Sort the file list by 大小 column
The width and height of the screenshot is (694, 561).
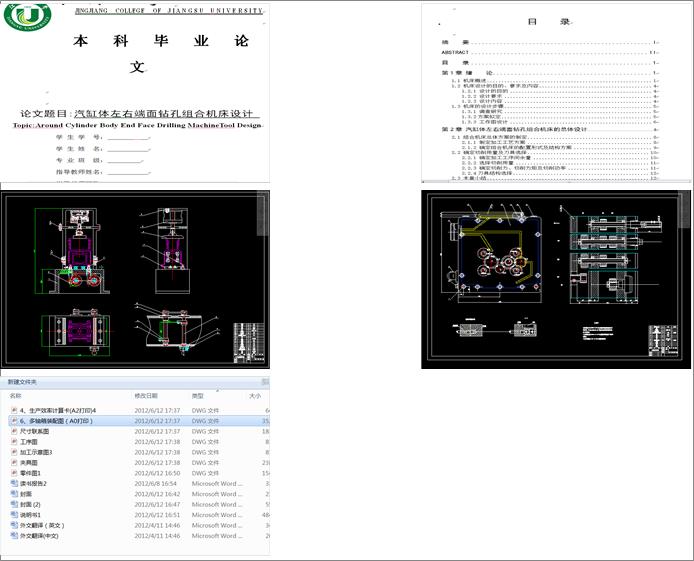pos(255,396)
